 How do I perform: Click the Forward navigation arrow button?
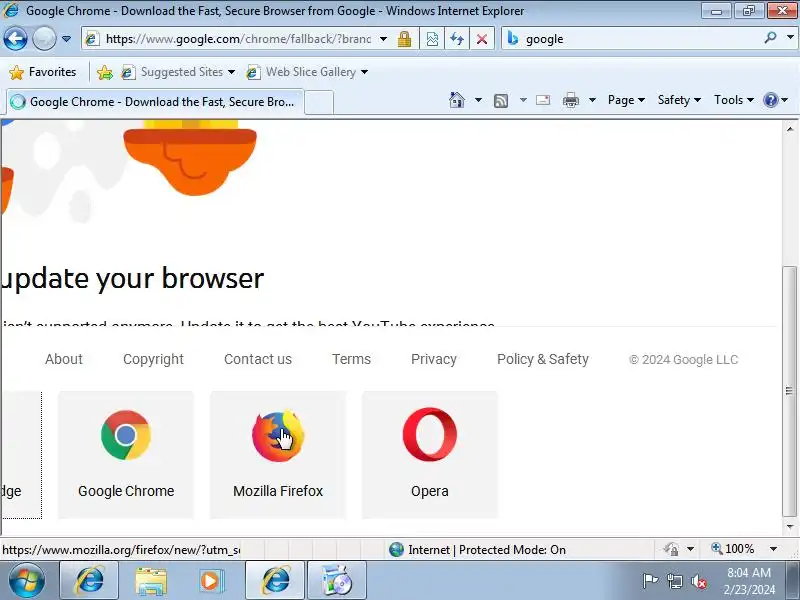pyautogui.click(x=44, y=38)
